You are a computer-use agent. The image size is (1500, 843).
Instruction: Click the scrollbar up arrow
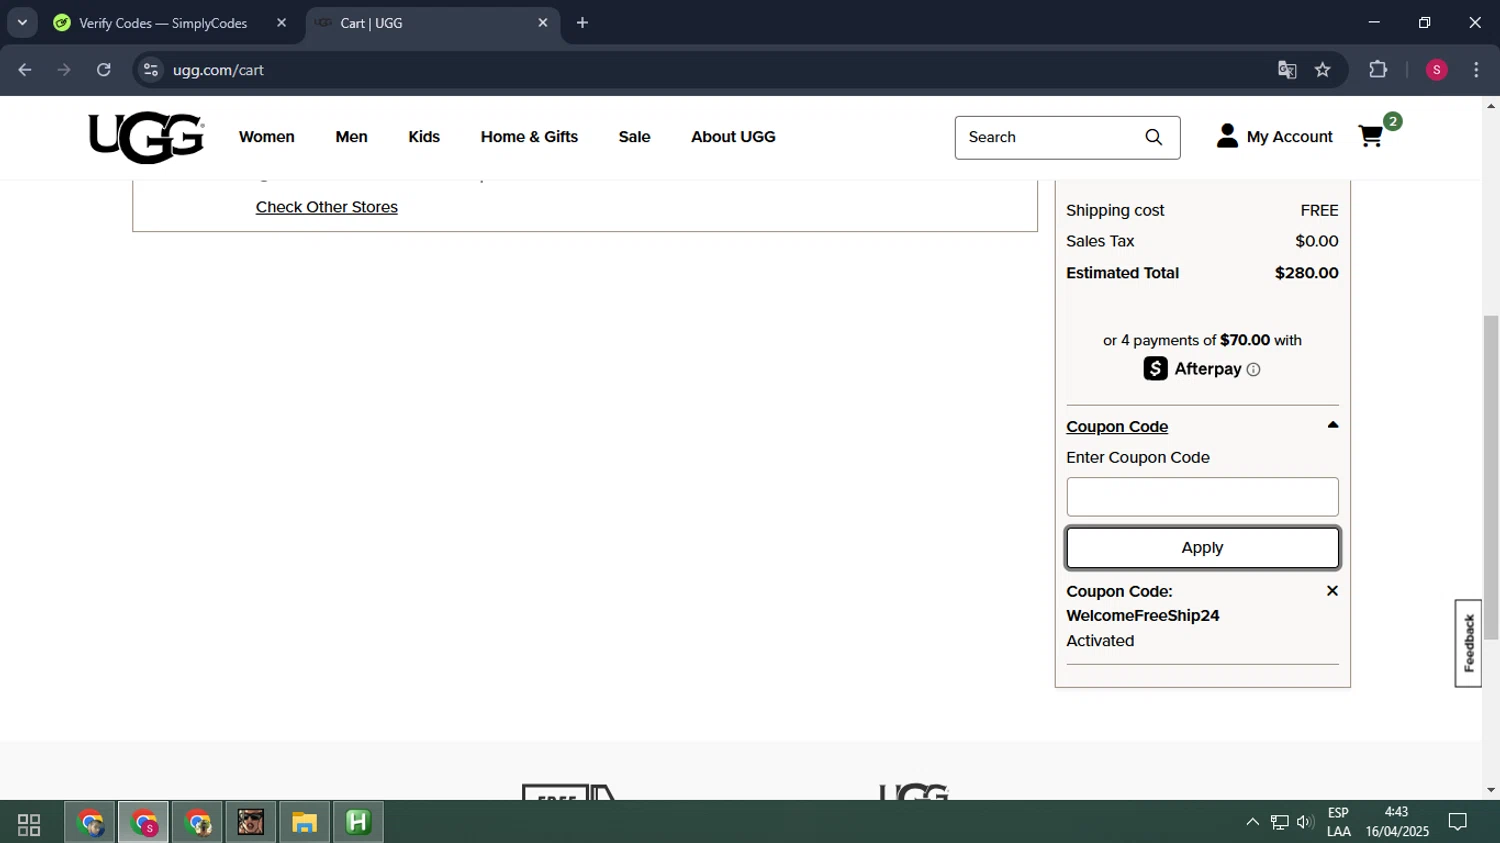pyautogui.click(x=1491, y=105)
